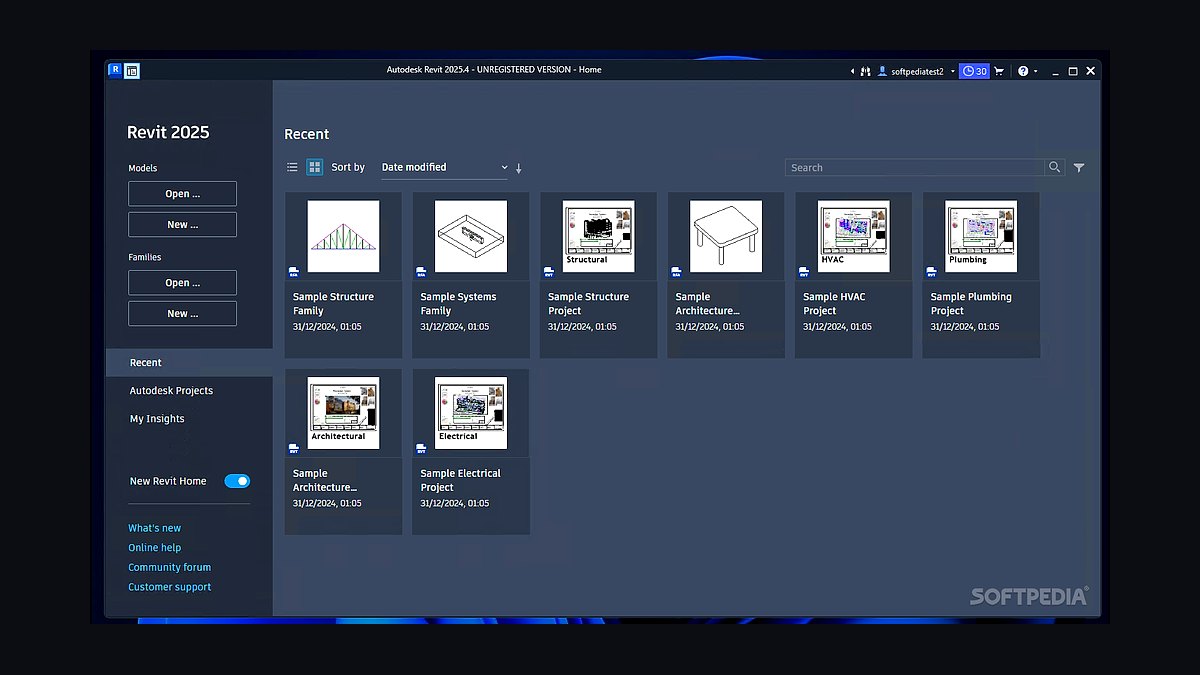
Task: Maximize the Revit window
Action: pos(1073,72)
